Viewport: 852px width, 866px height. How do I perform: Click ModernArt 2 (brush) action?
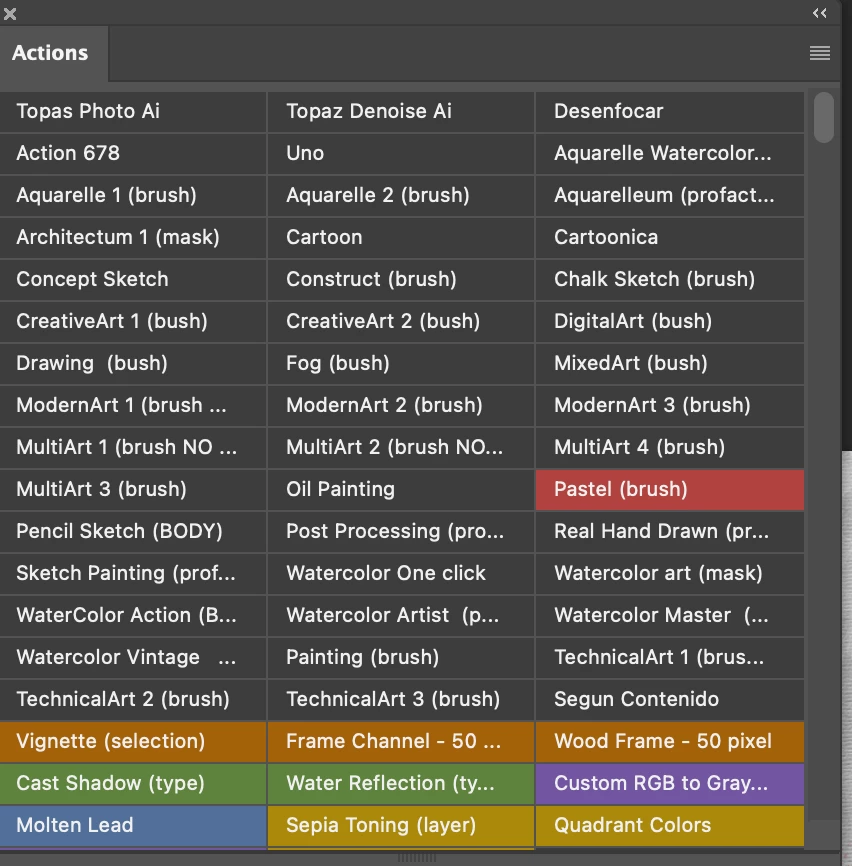coord(401,405)
